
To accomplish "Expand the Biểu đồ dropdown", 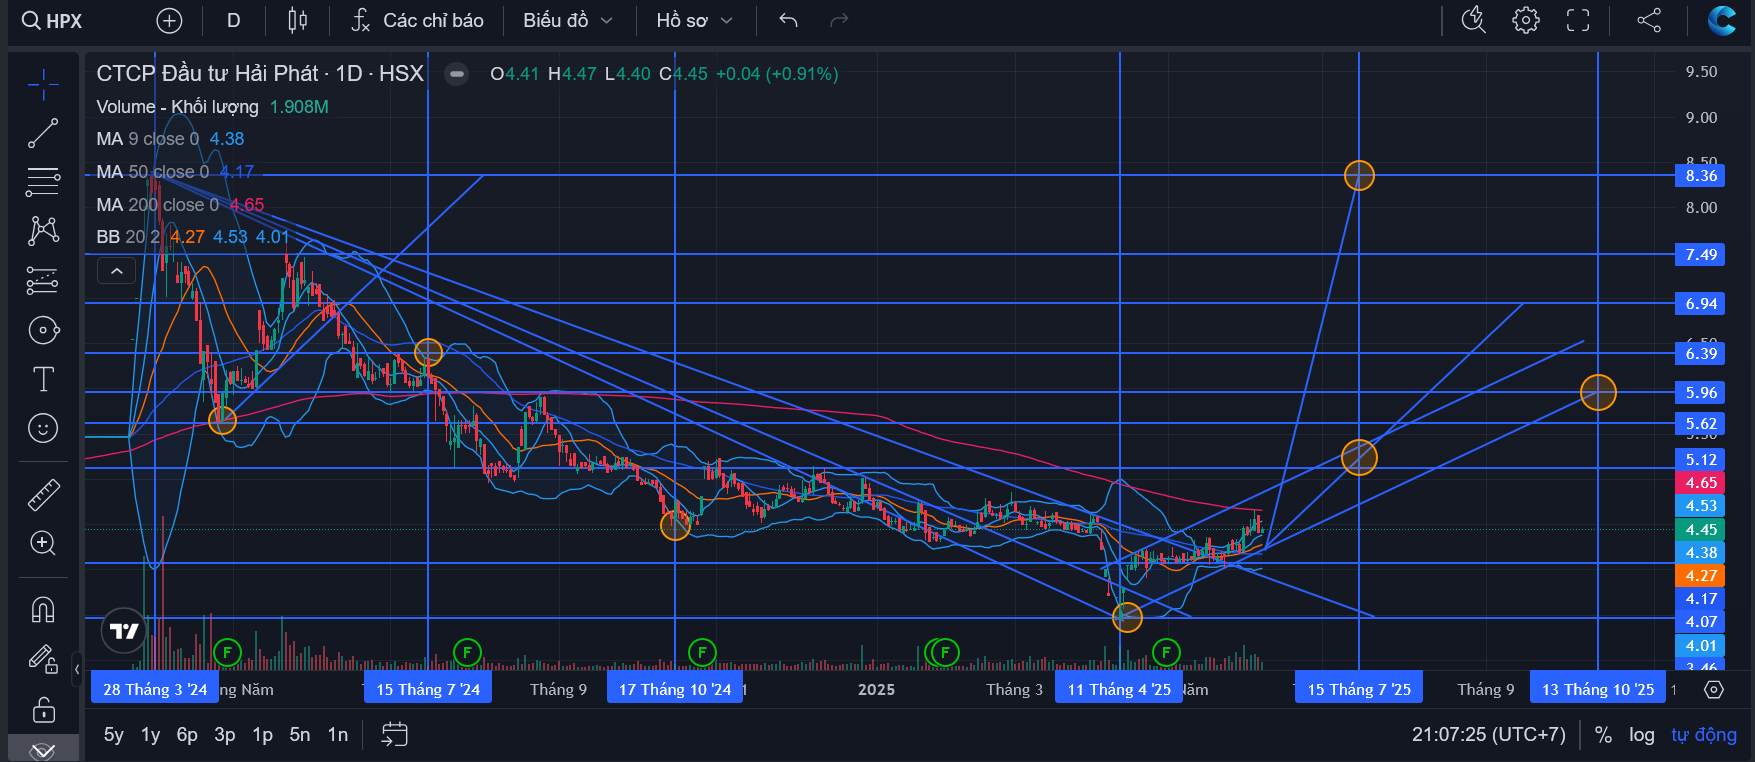I will (568, 21).
